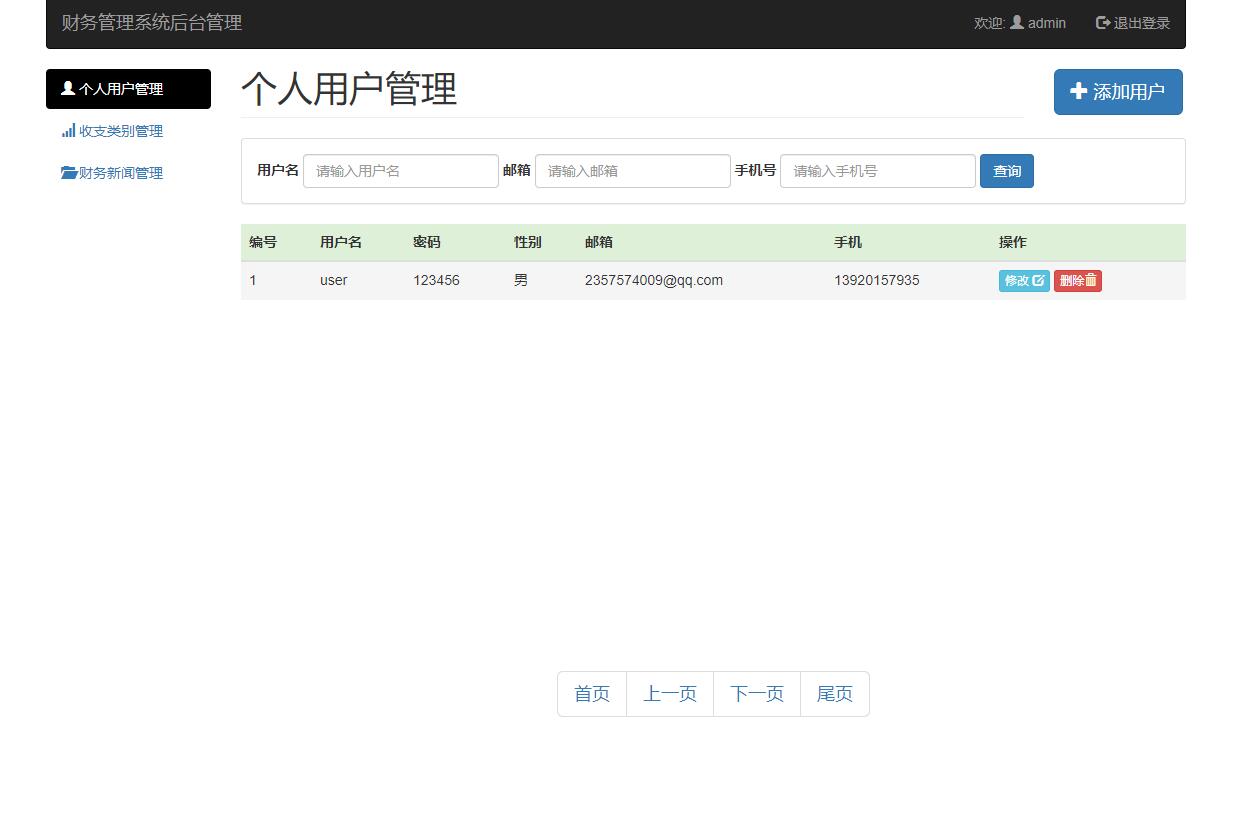Select the bar-chart icon beside 收支类别管理

pos(68,130)
